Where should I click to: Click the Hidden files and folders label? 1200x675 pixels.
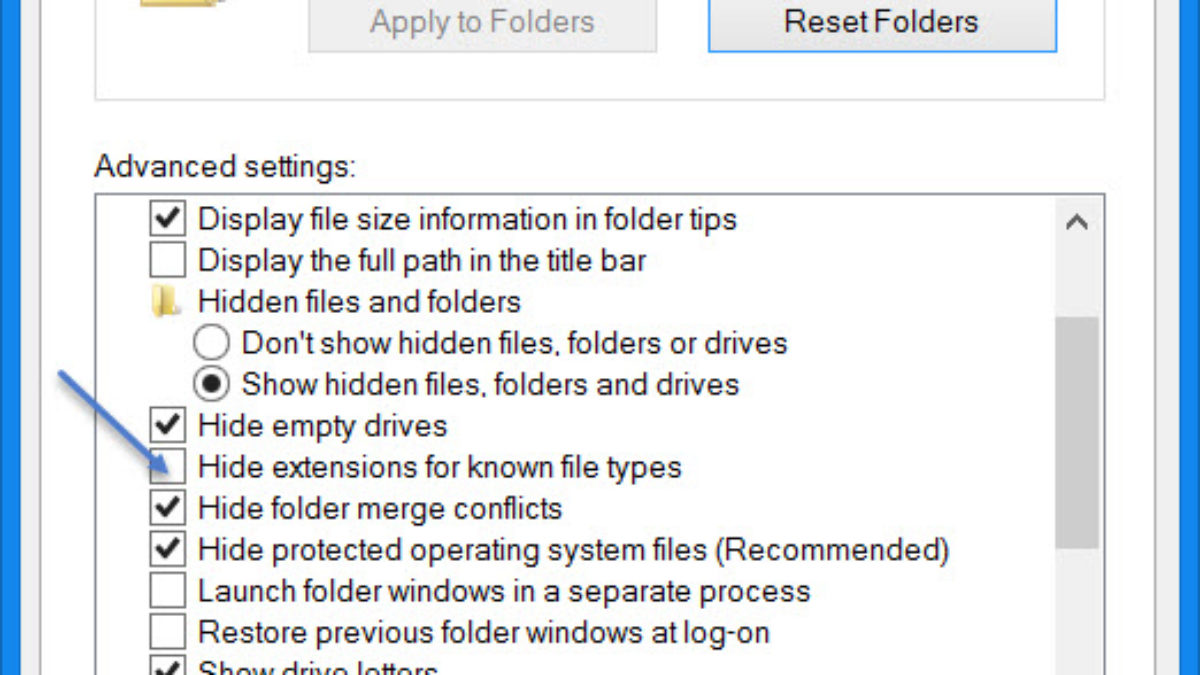pos(359,302)
